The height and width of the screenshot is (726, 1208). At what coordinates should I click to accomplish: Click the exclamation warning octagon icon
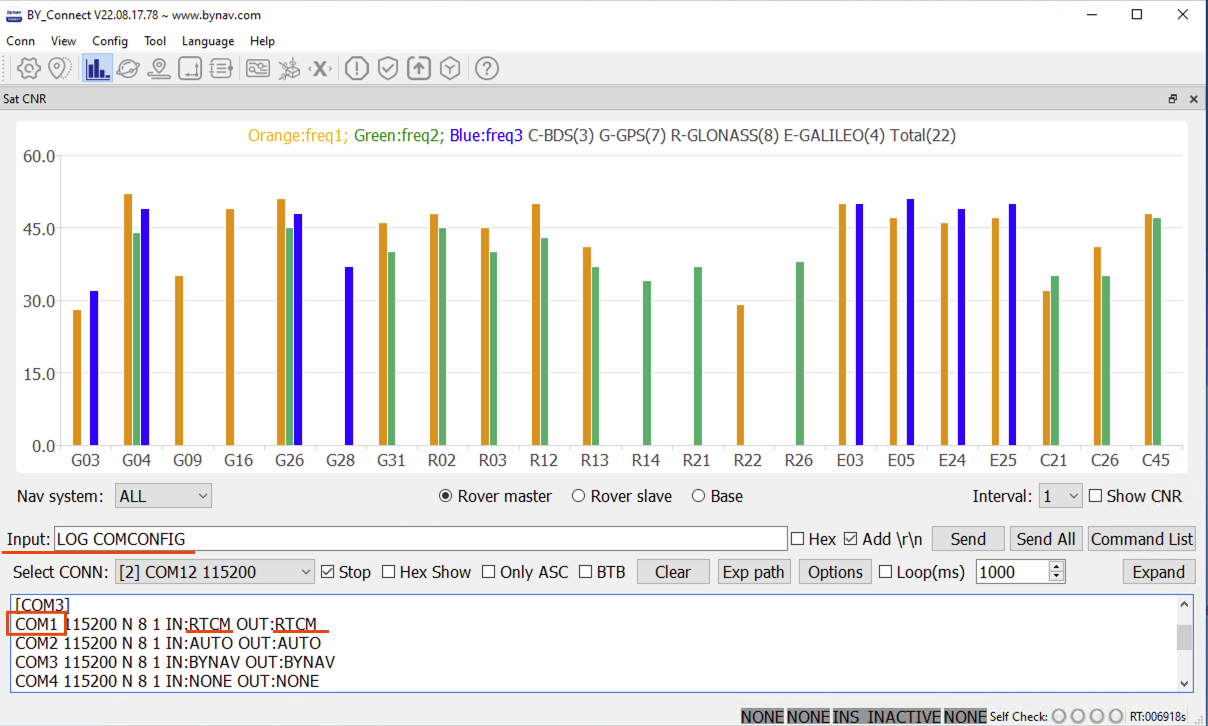(x=356, y=68)
